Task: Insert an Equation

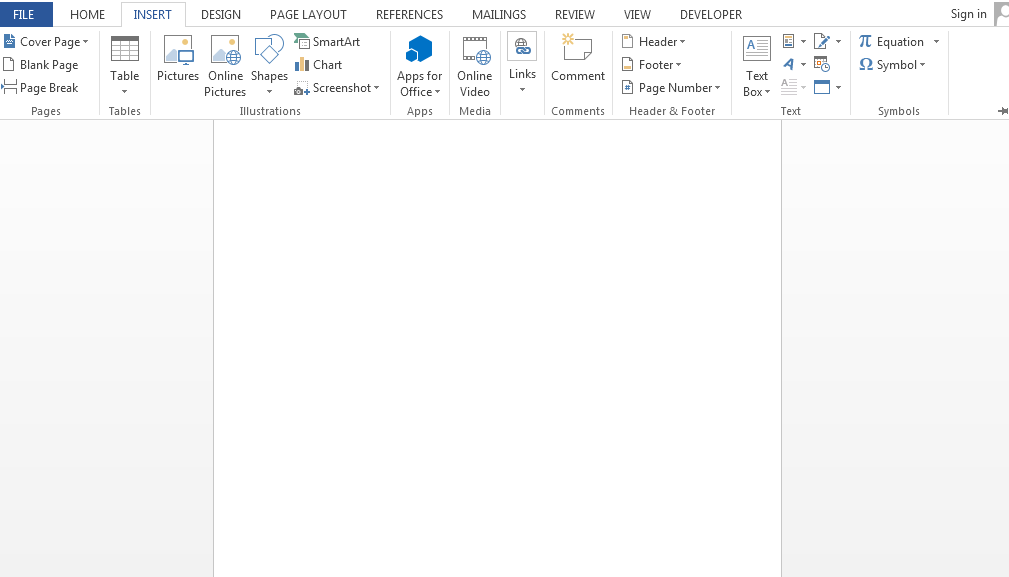Action: (x=893, y=41)
